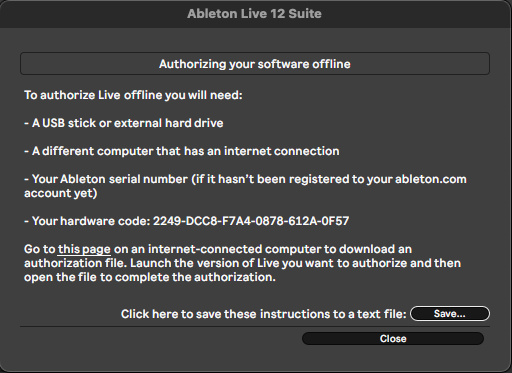The image size is (512, 373).
Task: Click 'A different computer that has an internet connection'
Action: (x=182, y=151)
